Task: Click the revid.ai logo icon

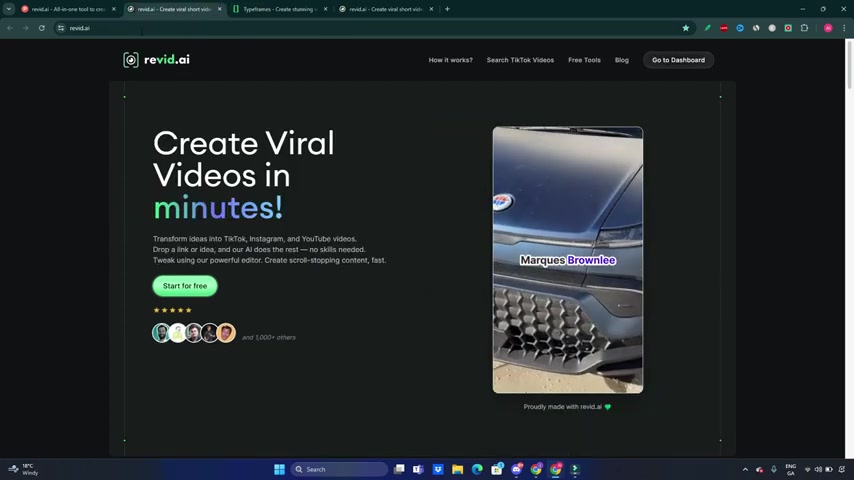Action: [x=131, y=60]
